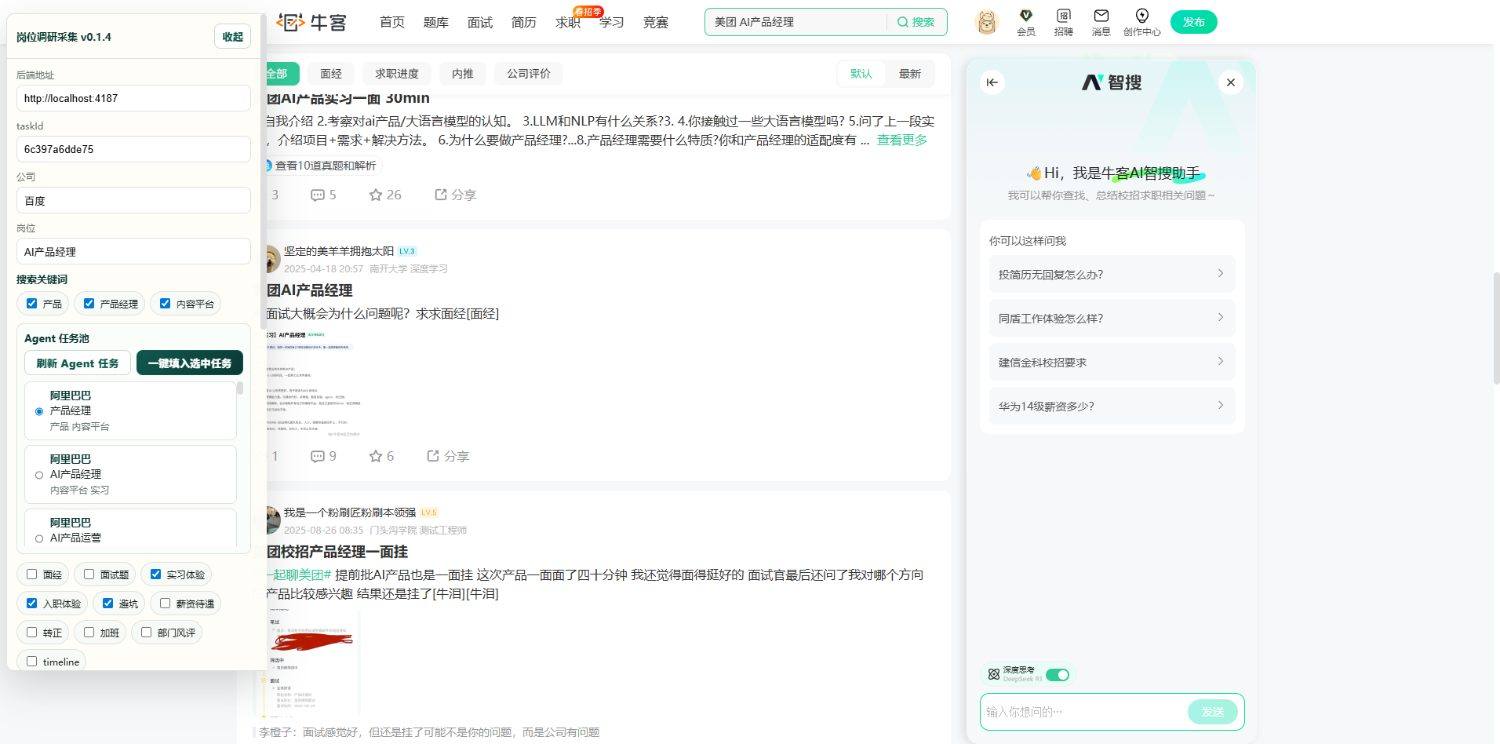The image size is (1500, 744).
Task: Open suggestion 华为14级薪资多少?
Action: tap(1111, 406)
